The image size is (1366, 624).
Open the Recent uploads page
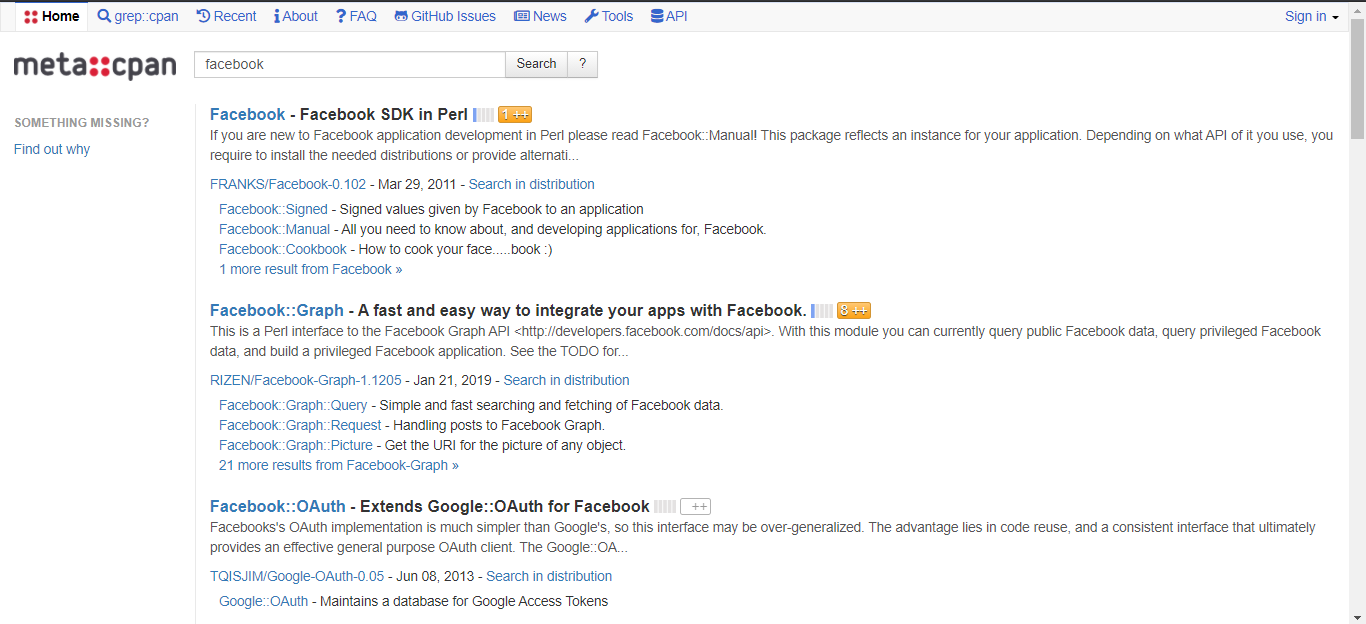226,16
